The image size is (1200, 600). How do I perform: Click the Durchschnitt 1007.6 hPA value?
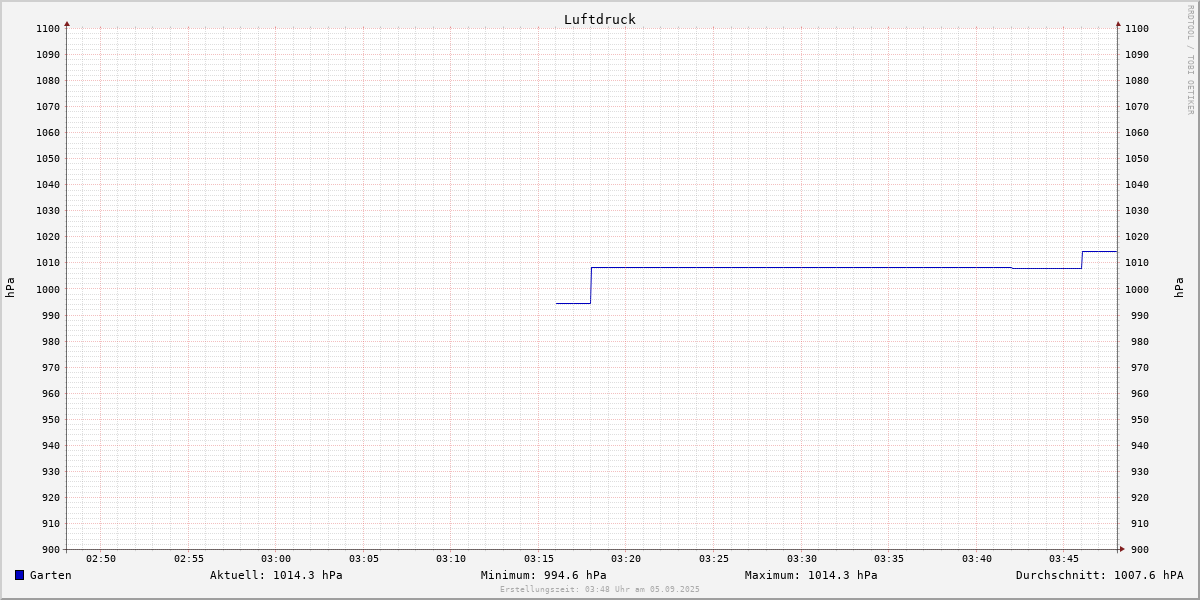pyautogui.click(x=1099, y=575)
